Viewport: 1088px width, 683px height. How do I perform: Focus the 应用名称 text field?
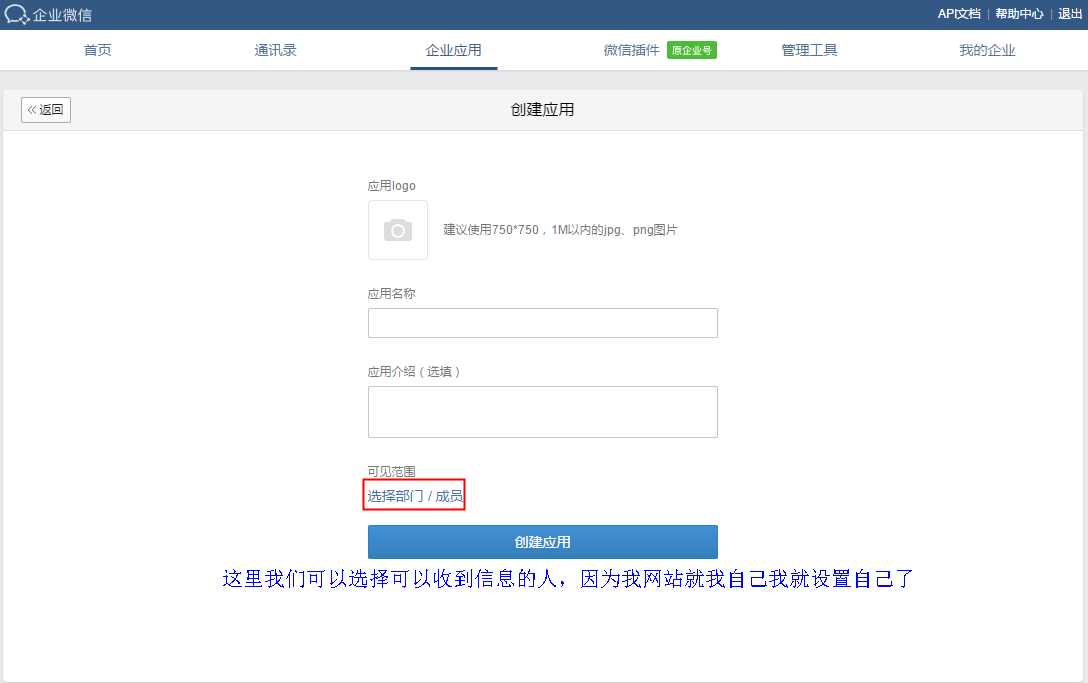542,323
